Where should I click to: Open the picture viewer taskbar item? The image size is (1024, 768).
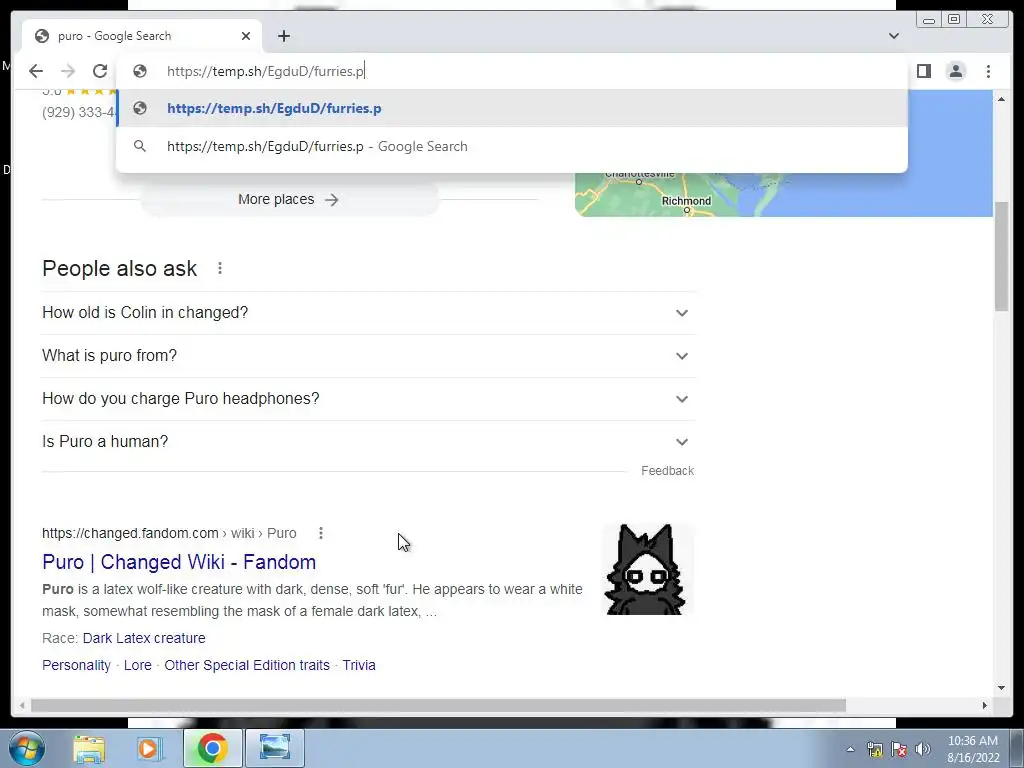tap(275, 748)
